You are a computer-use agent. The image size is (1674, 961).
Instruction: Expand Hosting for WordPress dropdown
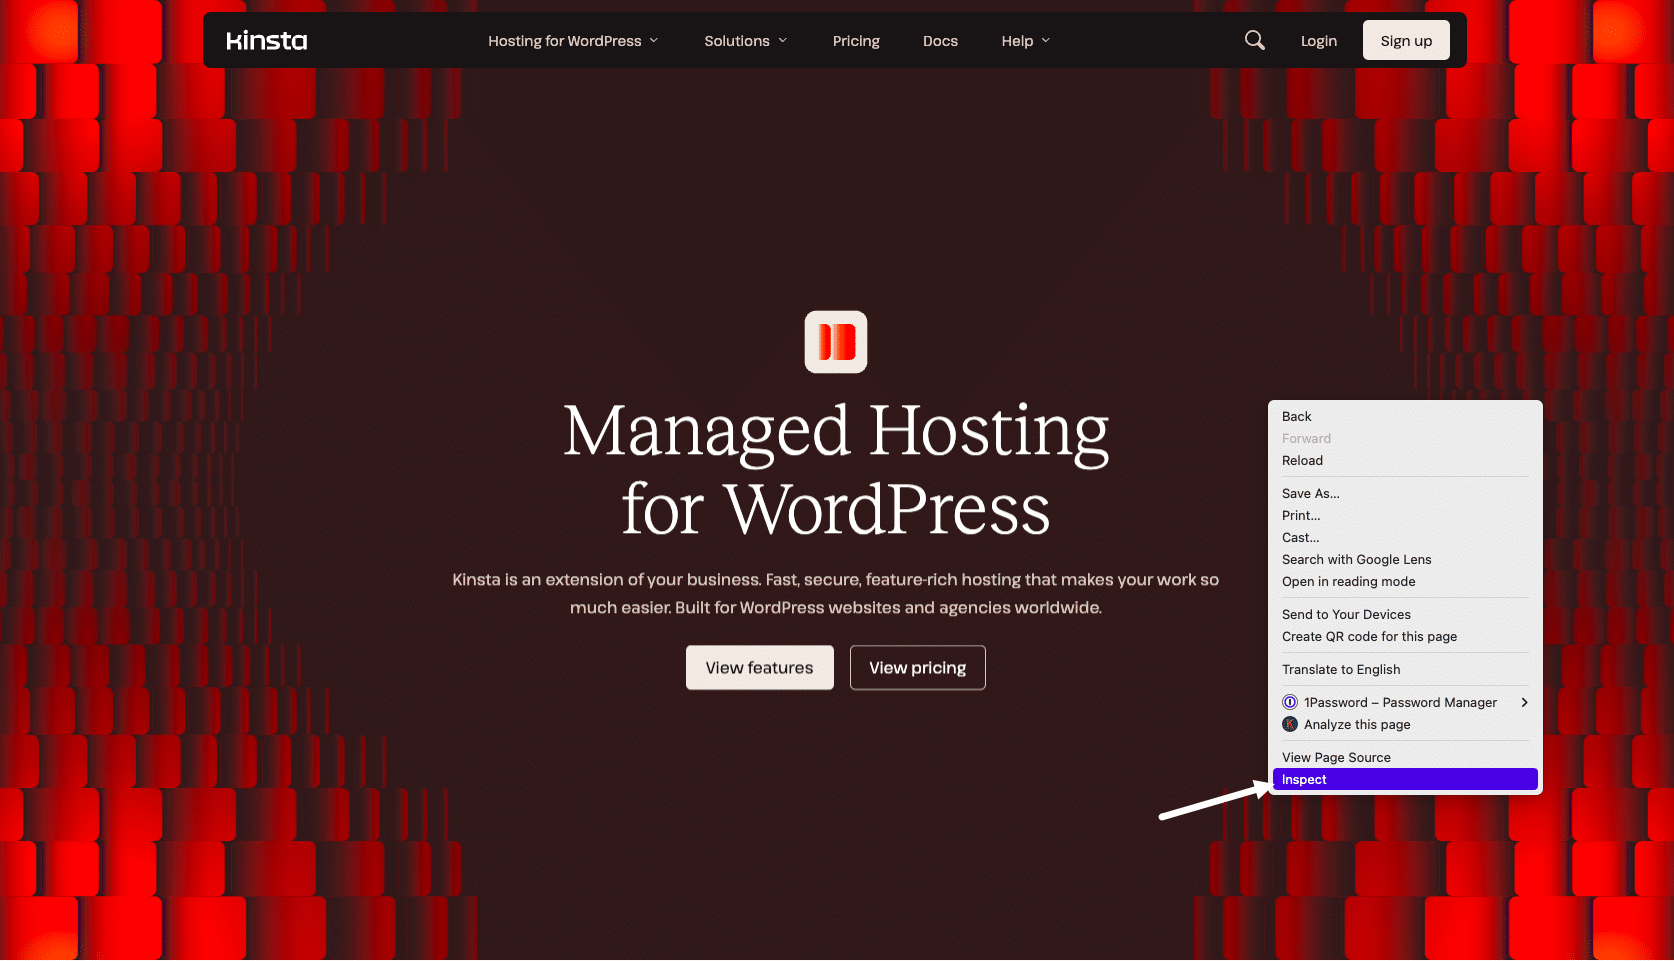[x=573, y=41]
